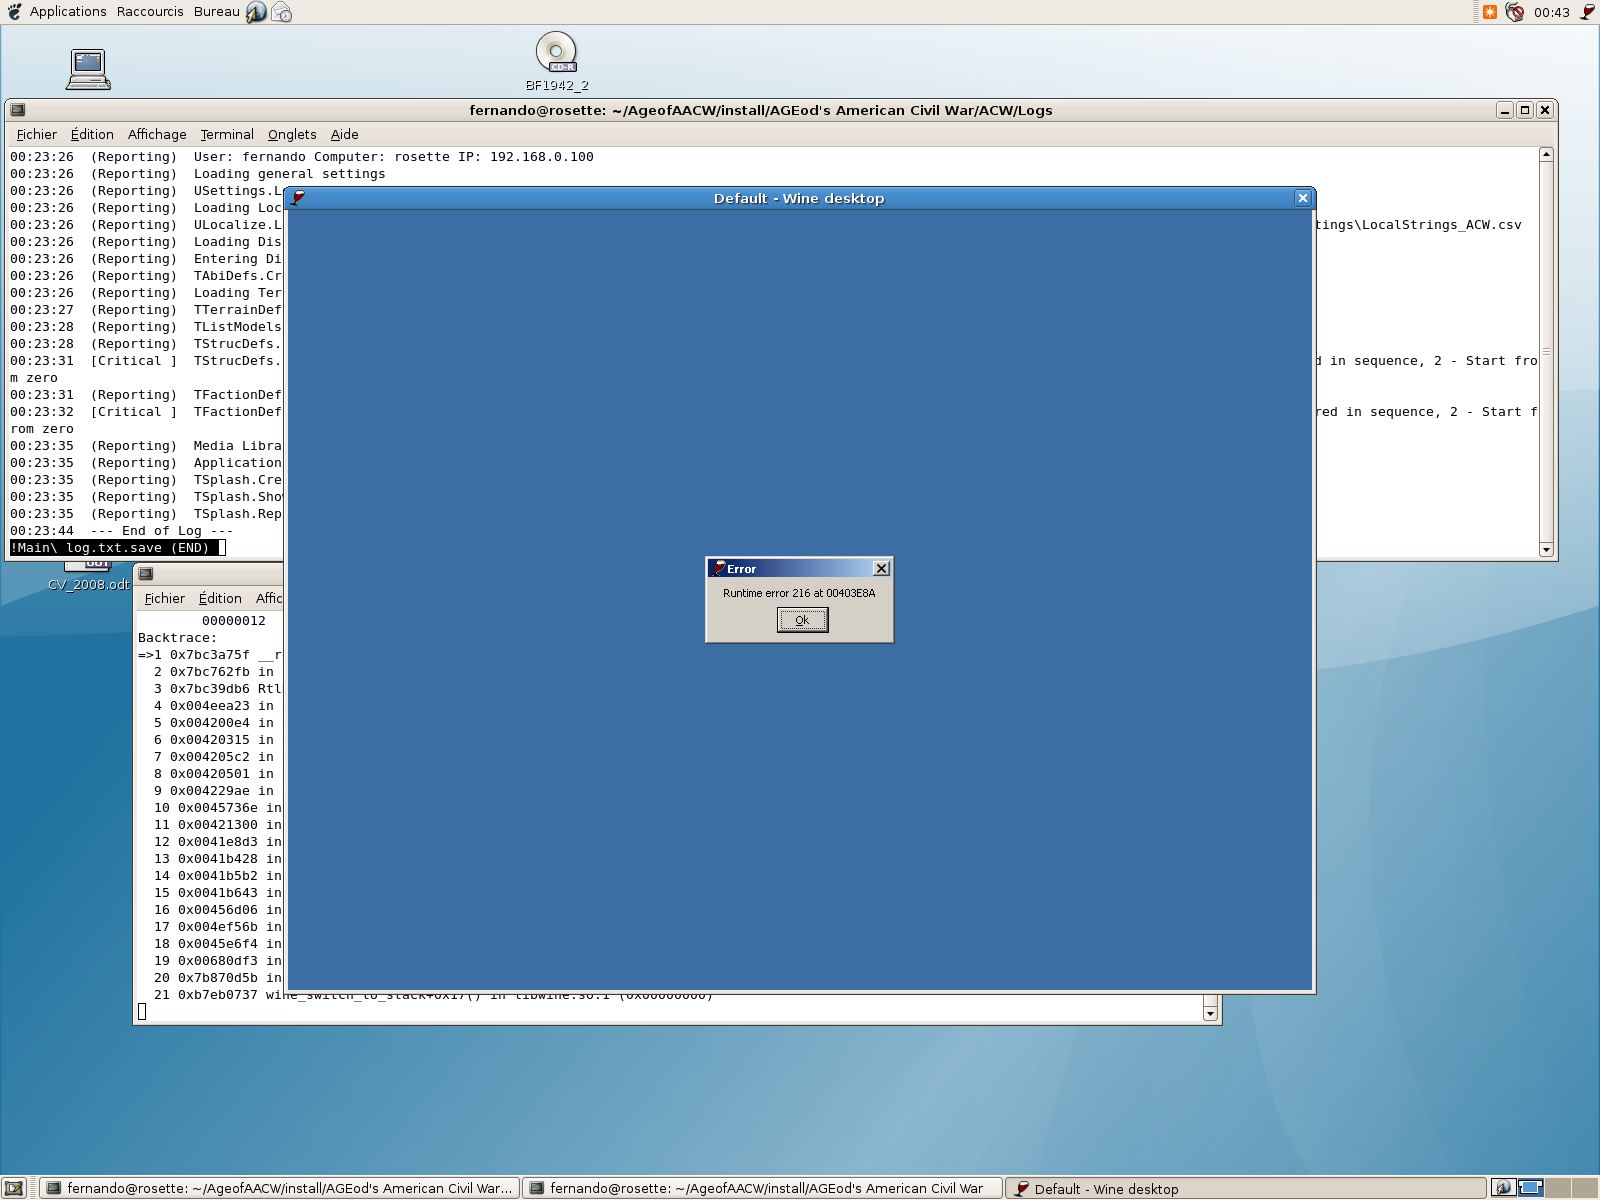Open the Terminal menu in log terminal
This screenshot has width=1600, height=1200.
(227, 135)
